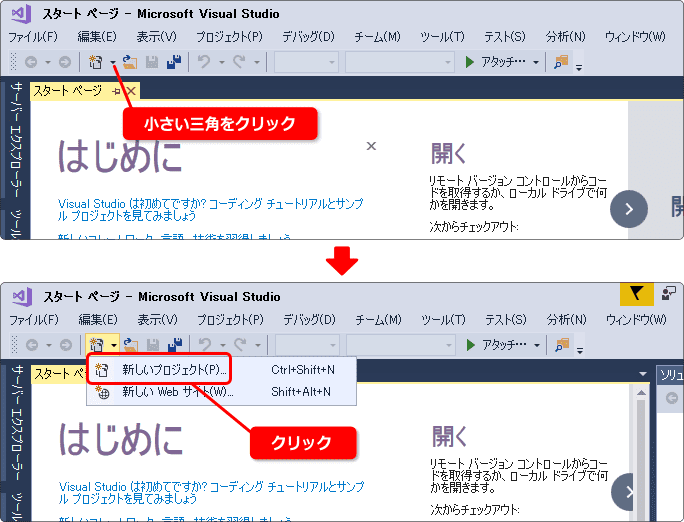Open toolbar overflow options in upper window
Viewport: 684px width, 522px height.
579,67
